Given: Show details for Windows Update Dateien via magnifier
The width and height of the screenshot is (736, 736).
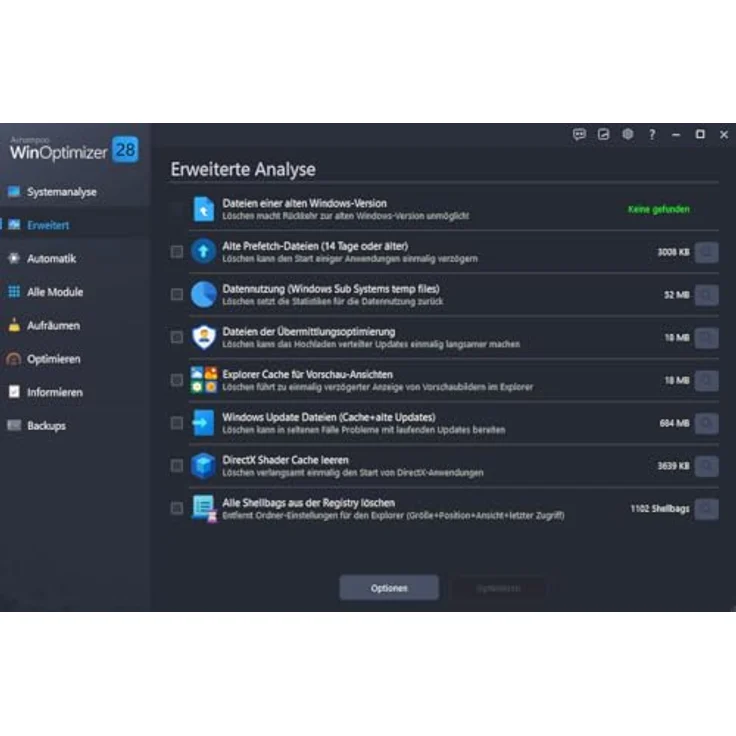Looking at the screenshot, I should (706, 423).
